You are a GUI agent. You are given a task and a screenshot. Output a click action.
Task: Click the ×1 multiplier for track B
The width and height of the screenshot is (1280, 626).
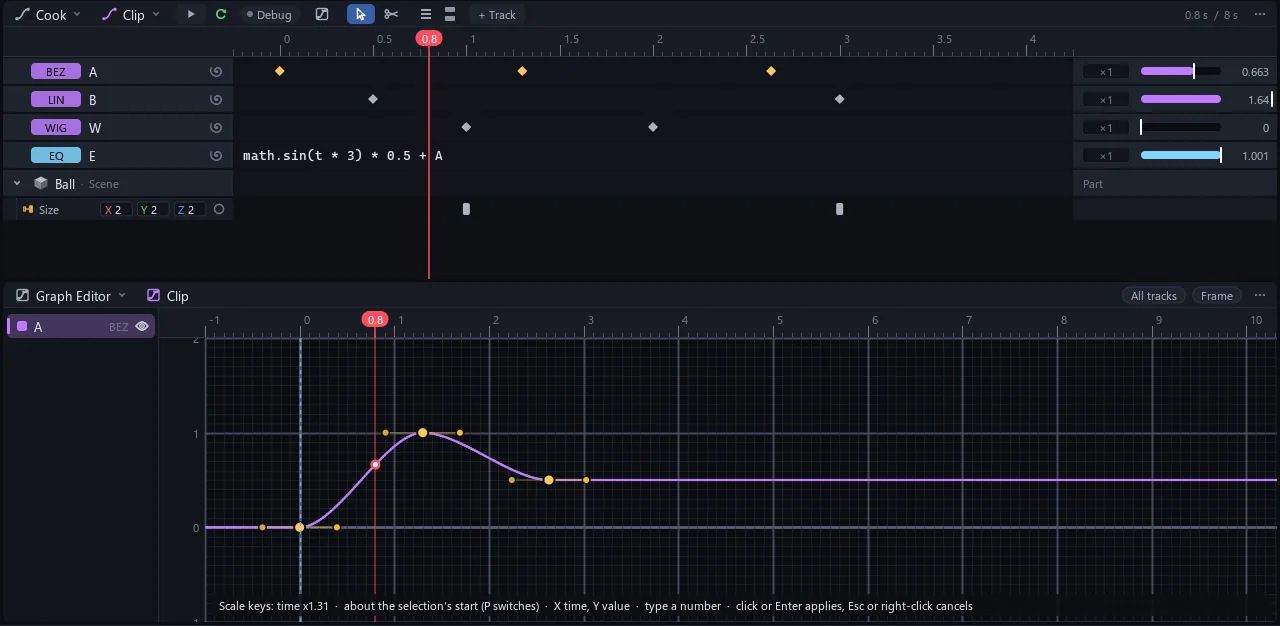[1105, 100]
